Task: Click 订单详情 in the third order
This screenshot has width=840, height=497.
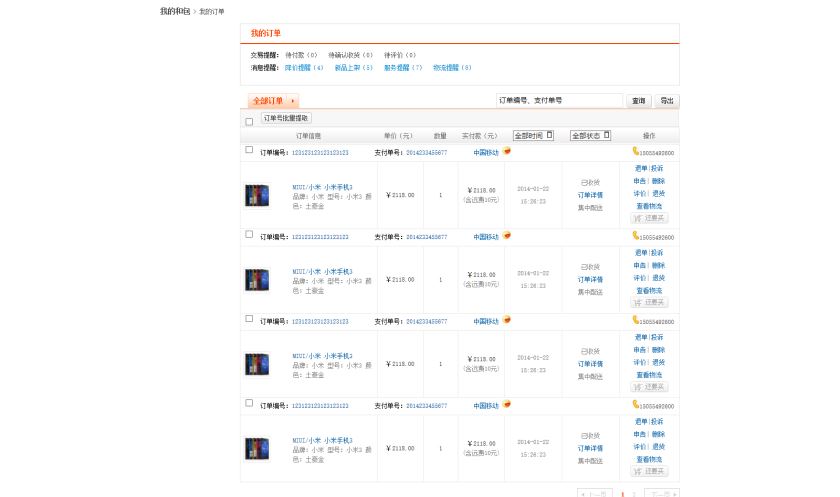Action: 590,364
